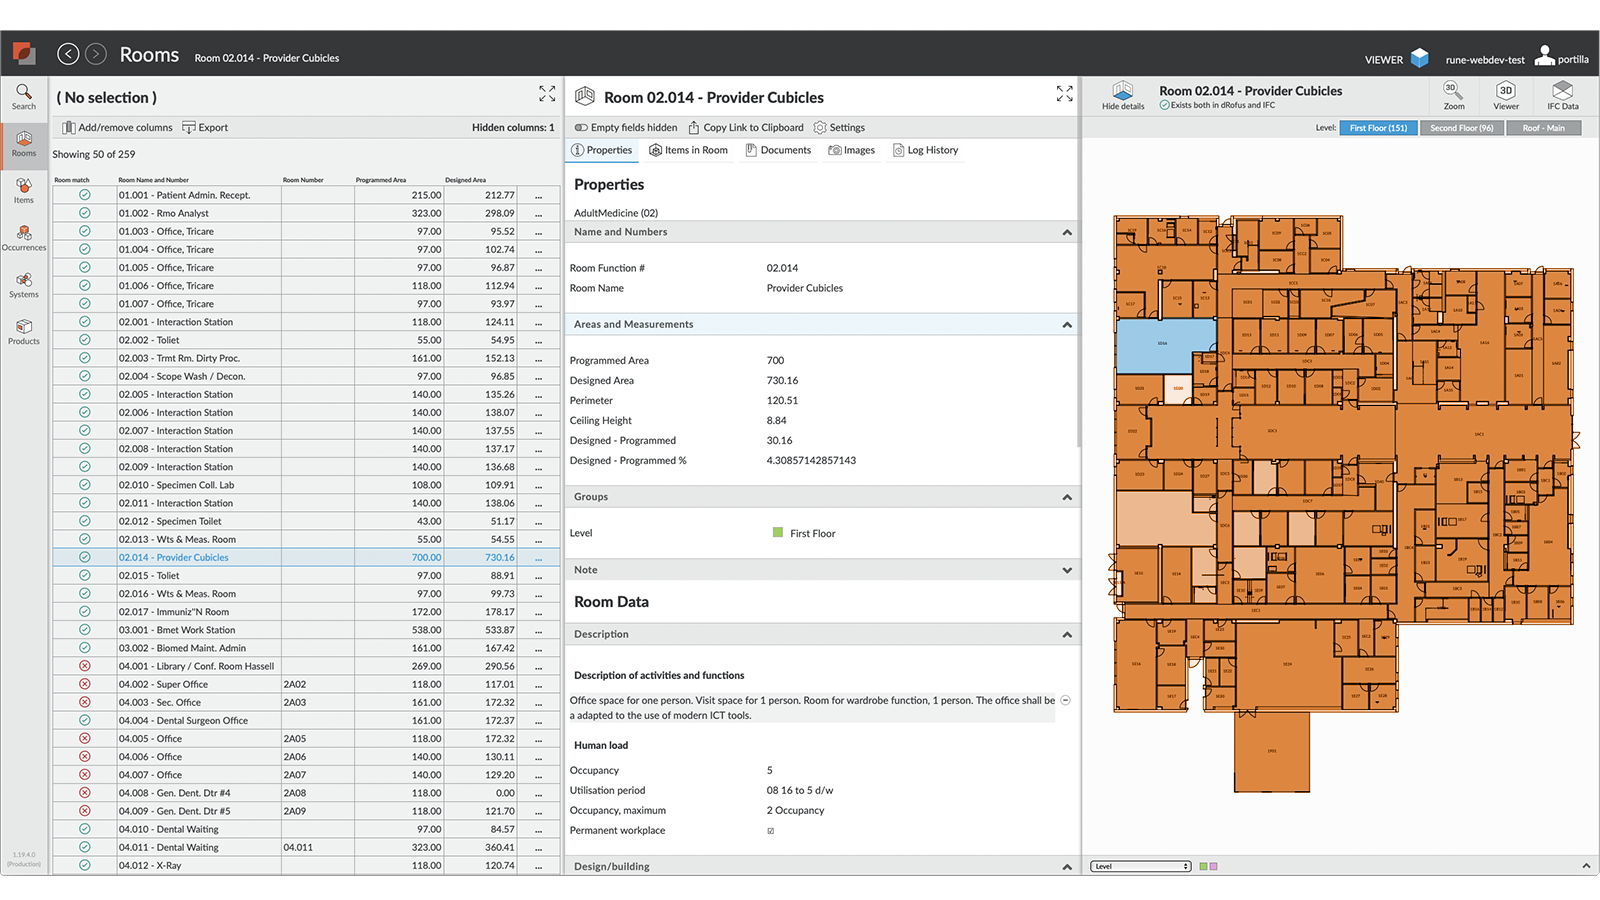This screenshot has height=900, width=1600.
Task: Collapse the Areas and Measurements section
Action: tap(1067, 324)
